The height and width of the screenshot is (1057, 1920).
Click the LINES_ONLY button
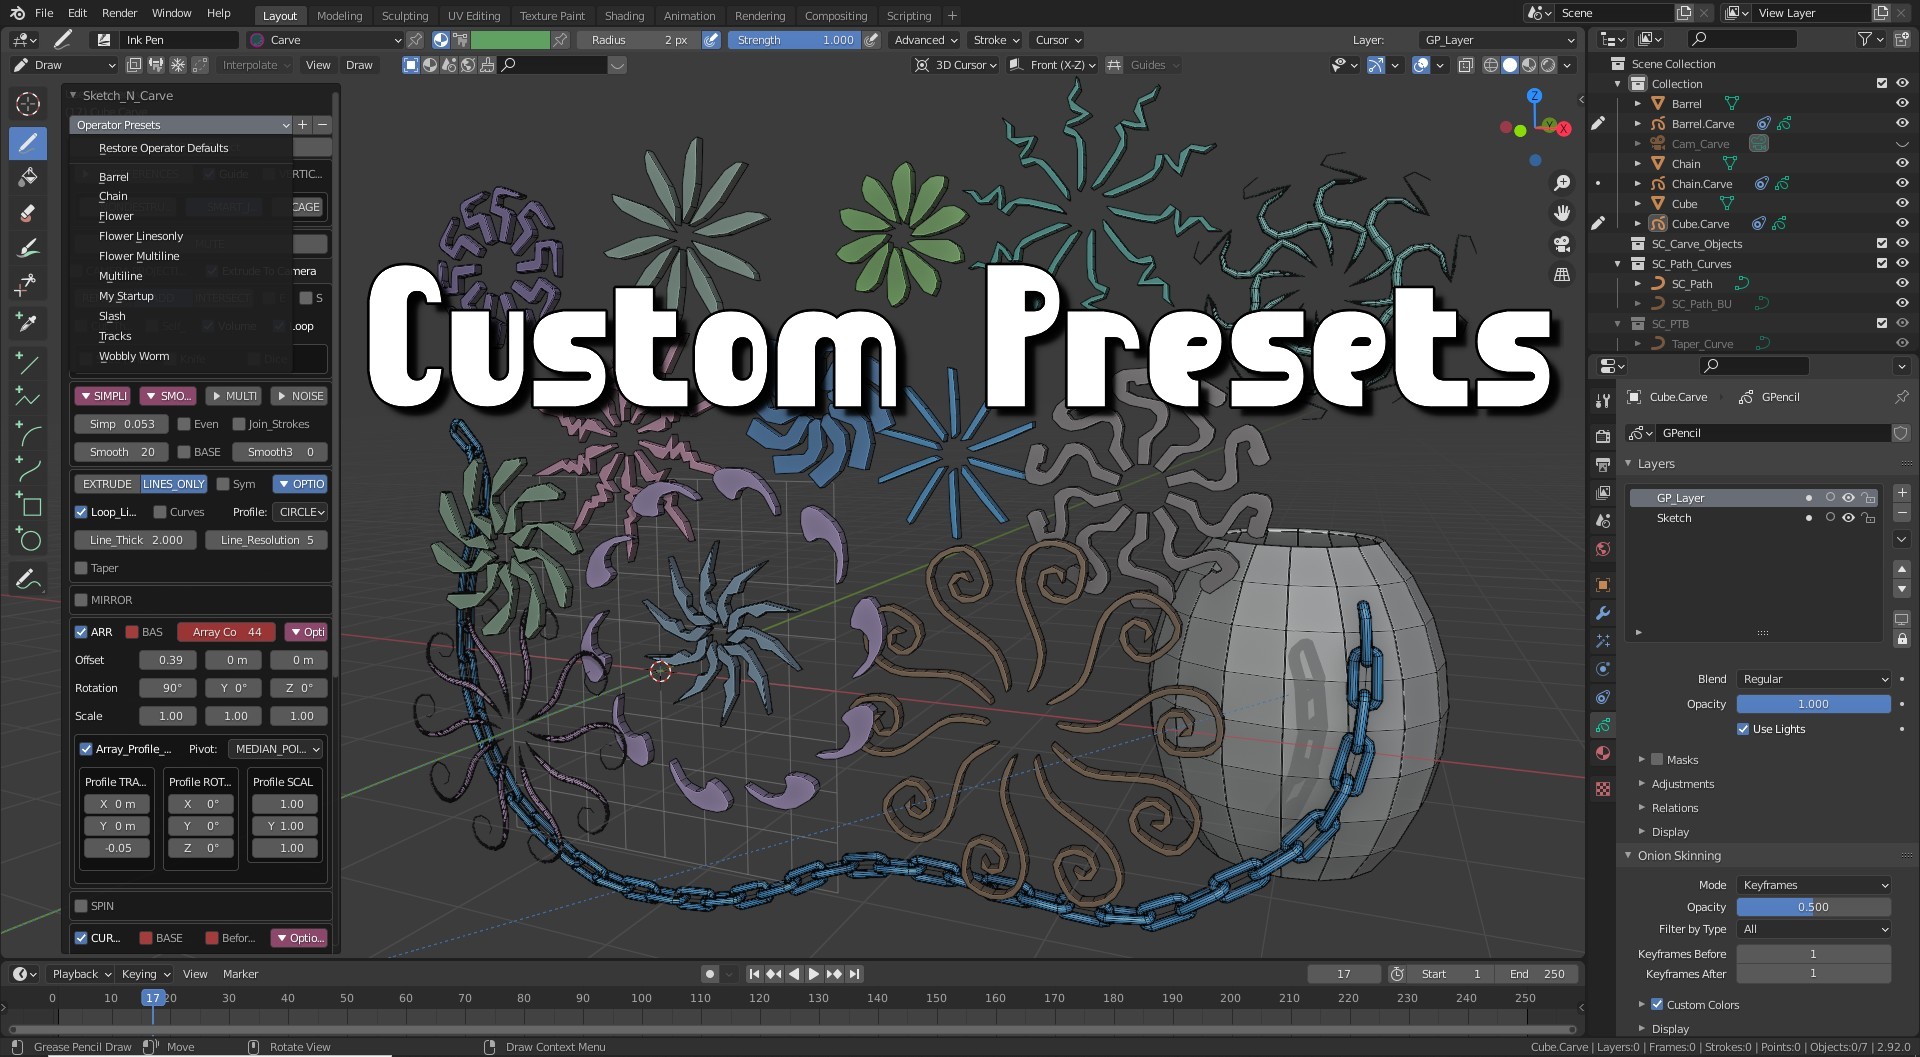pyautogui.click(x=174, y=484)
